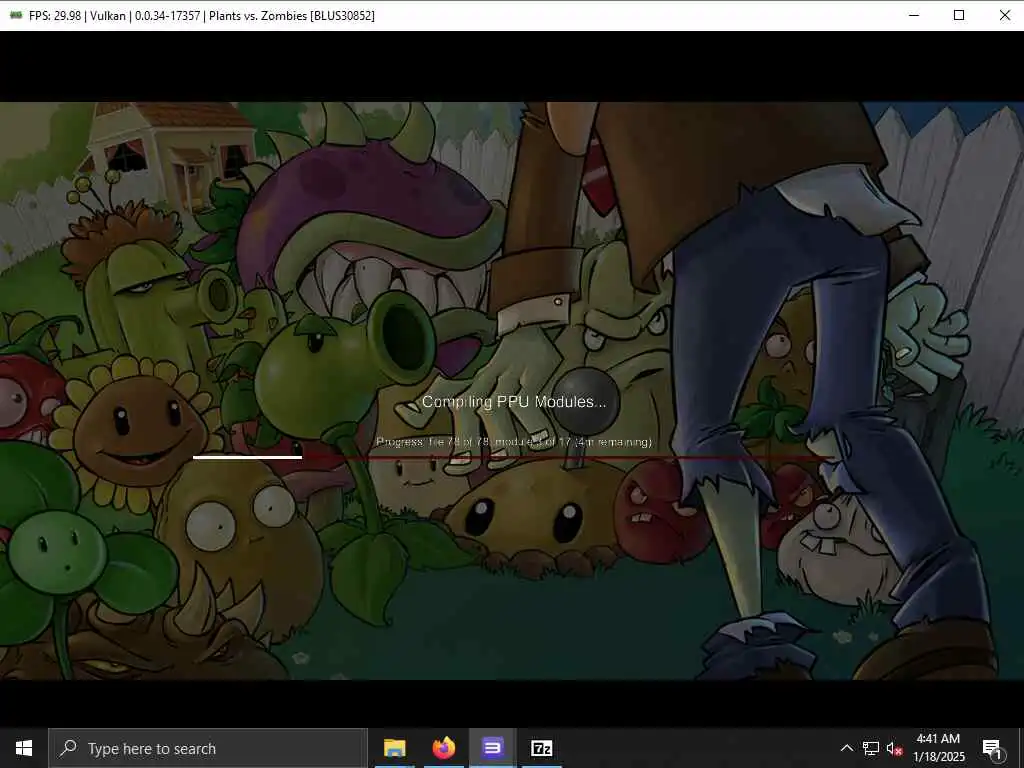Click the muted volume tray icon
Viewport: 1024px width, 768px height.
pos(894,748)
